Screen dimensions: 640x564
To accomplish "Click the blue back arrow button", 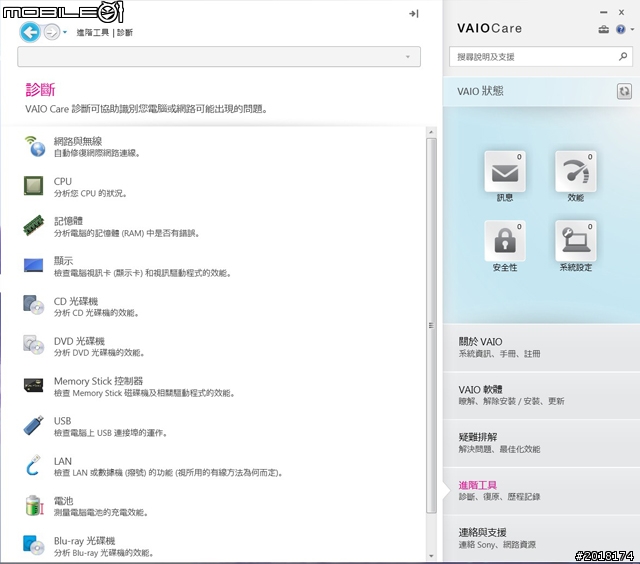I will (30, 32).
